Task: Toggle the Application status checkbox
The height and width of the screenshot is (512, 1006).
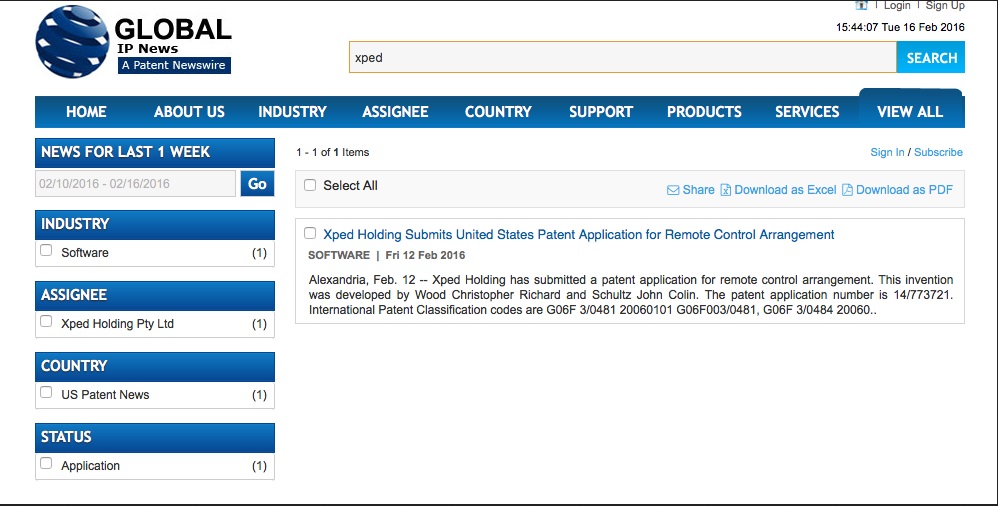Action: click(x=46, y=464)
